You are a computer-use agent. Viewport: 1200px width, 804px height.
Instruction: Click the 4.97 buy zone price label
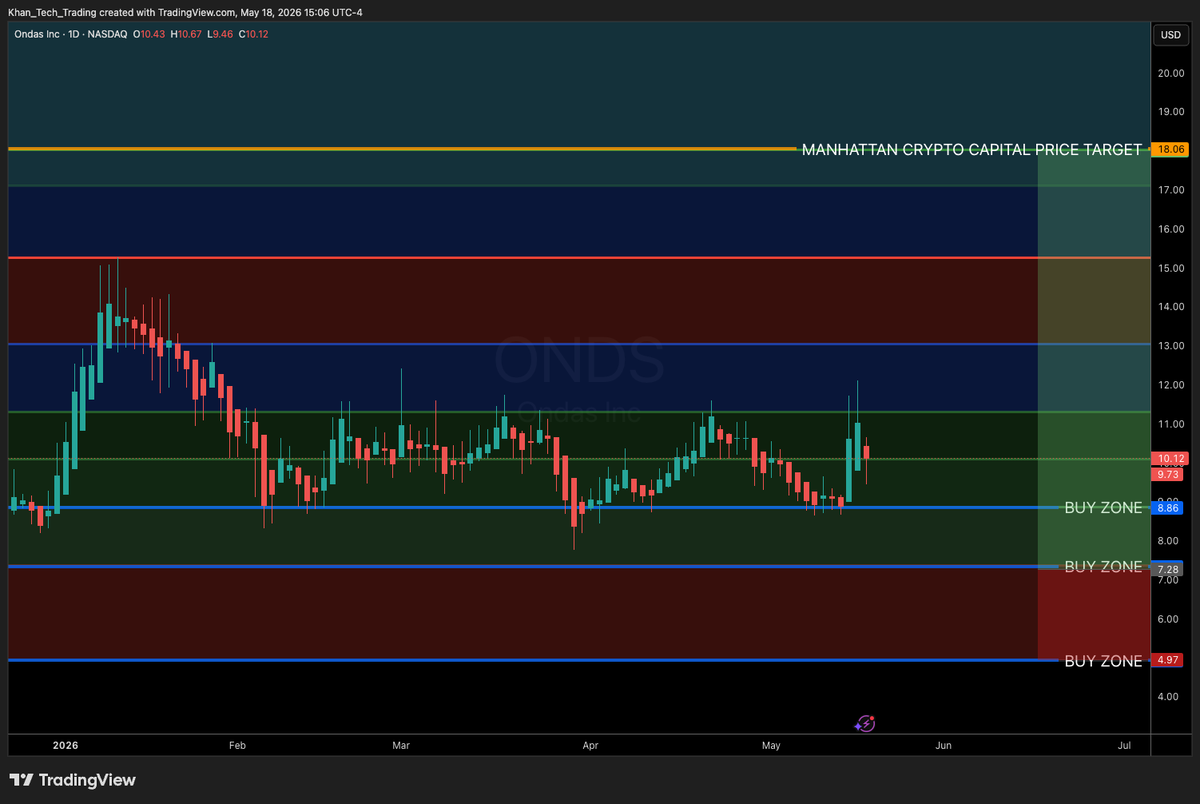[1169, 660]
